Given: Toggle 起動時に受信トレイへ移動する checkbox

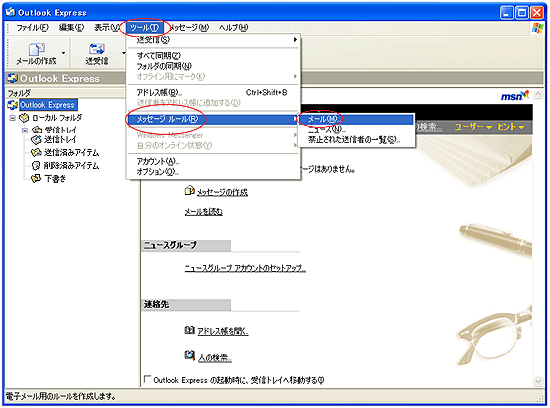Looking at the screenshot, I should coord(148,379).
